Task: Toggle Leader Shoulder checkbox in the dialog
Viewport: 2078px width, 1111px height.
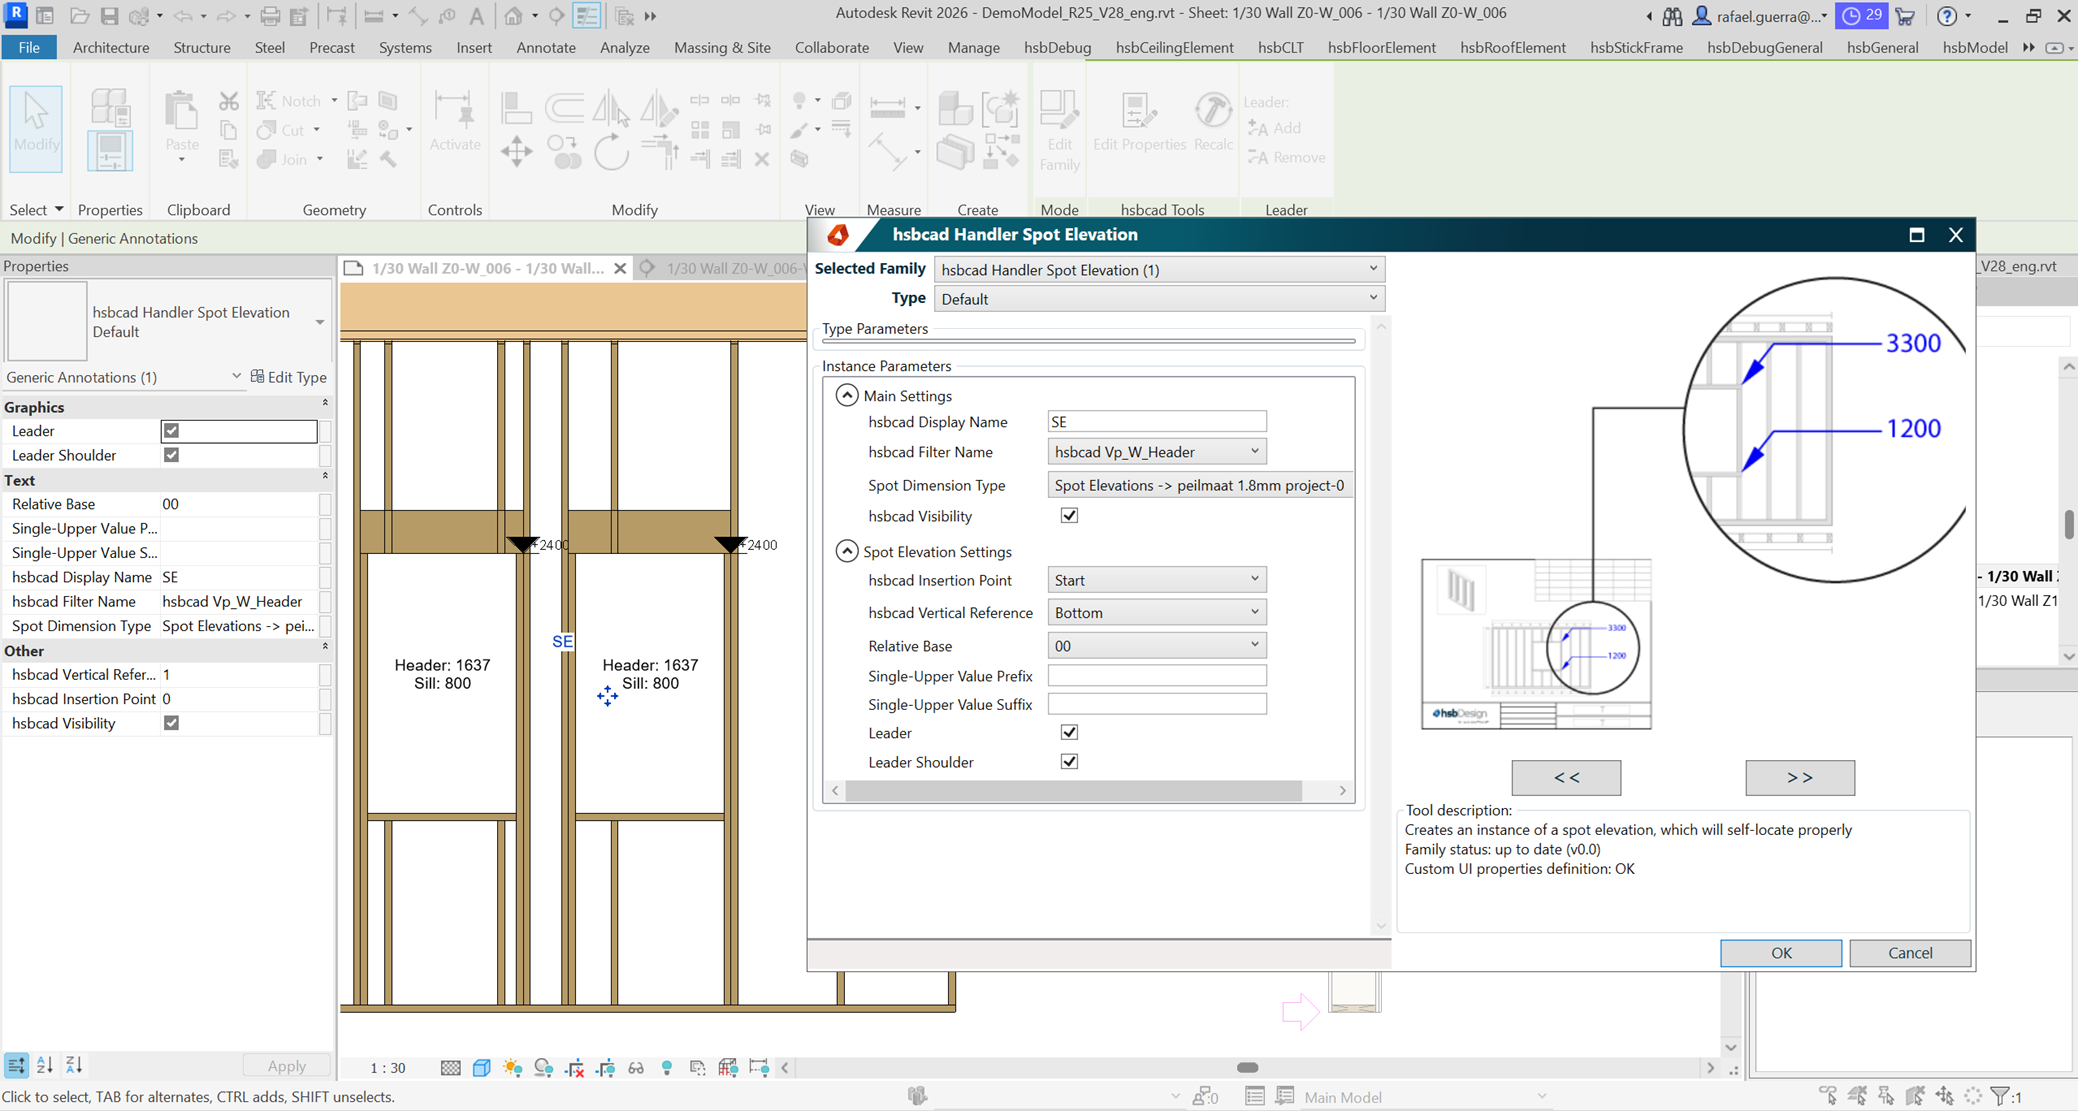Action: pos(1069,762)
